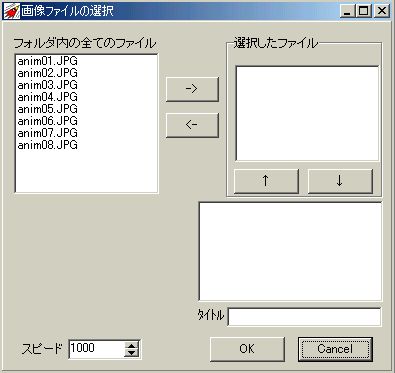Select anim07.JPG in the folder file list

click(47, 133)
